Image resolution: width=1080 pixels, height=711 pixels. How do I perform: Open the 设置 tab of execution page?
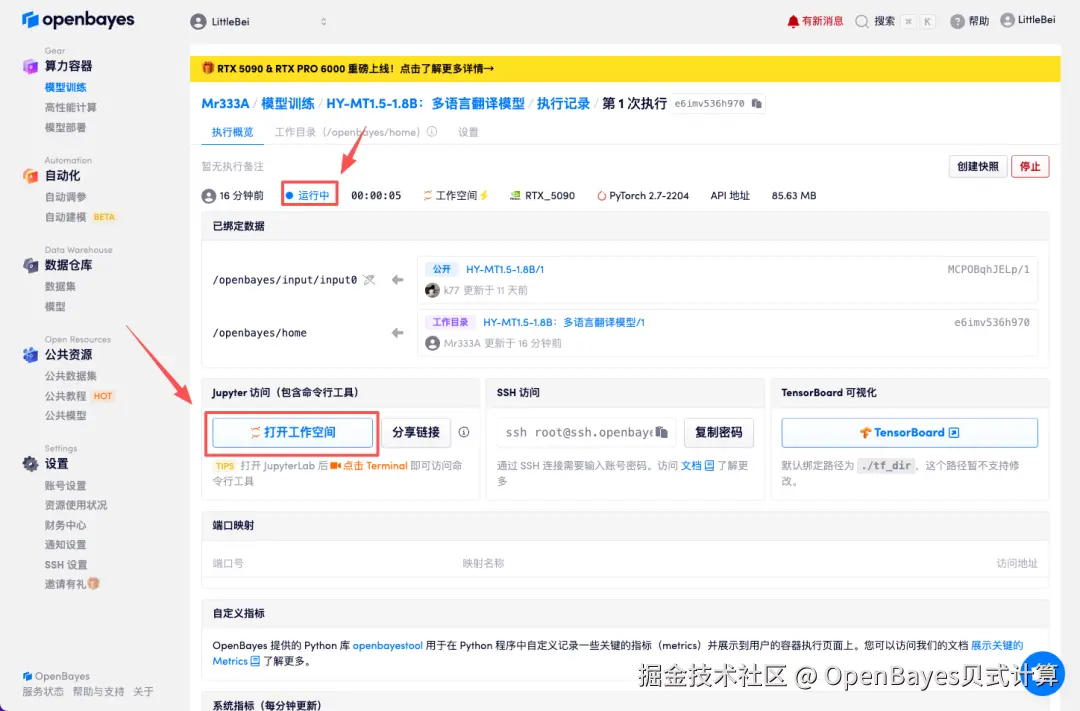coord(468,131)
